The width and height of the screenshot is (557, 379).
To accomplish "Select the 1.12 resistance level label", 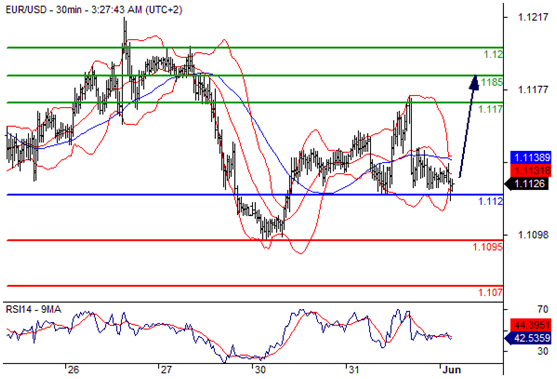I will click(x=493, y=54).
